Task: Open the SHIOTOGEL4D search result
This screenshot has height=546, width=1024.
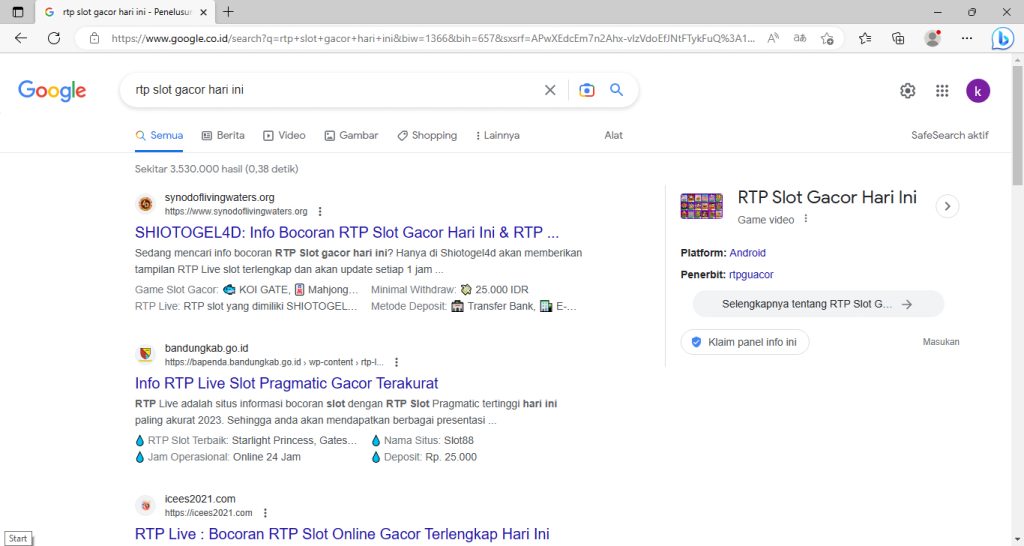Action: tap(347, 233)
